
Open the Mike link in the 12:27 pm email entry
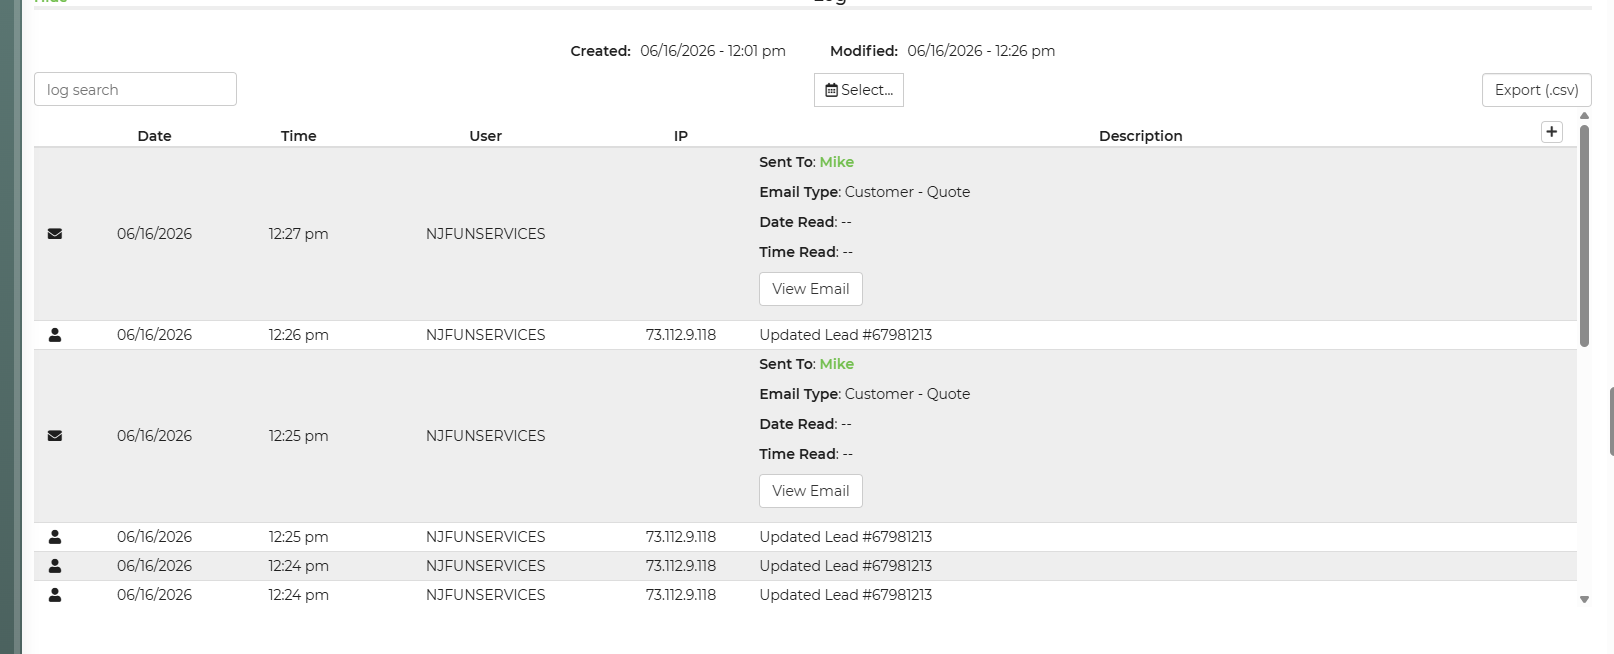point(837,162)
